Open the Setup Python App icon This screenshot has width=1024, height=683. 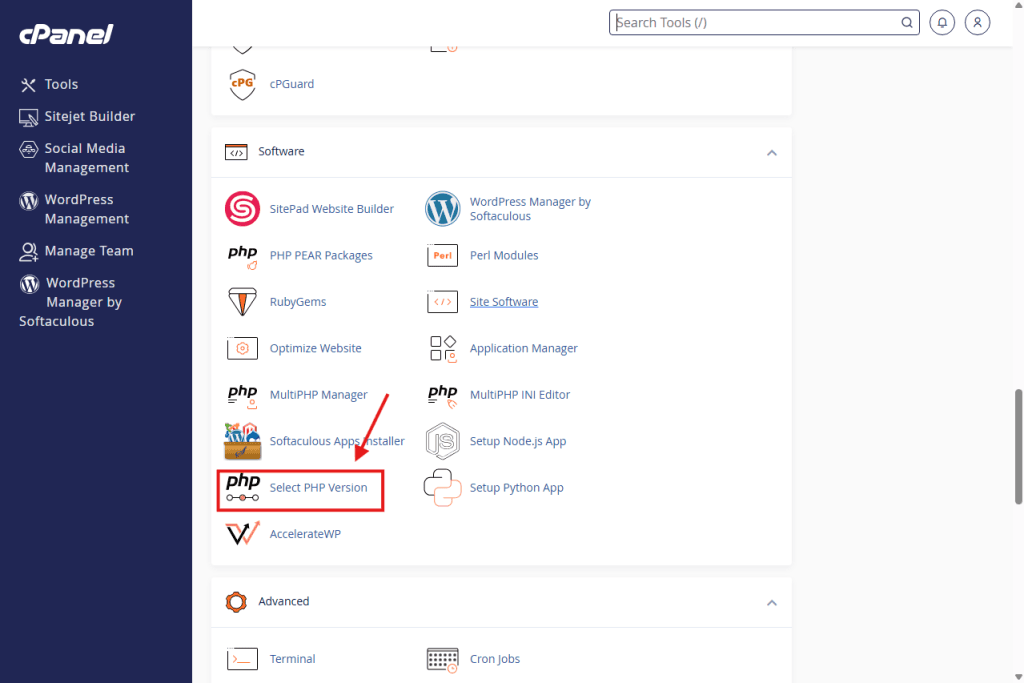tap(442, 488)
